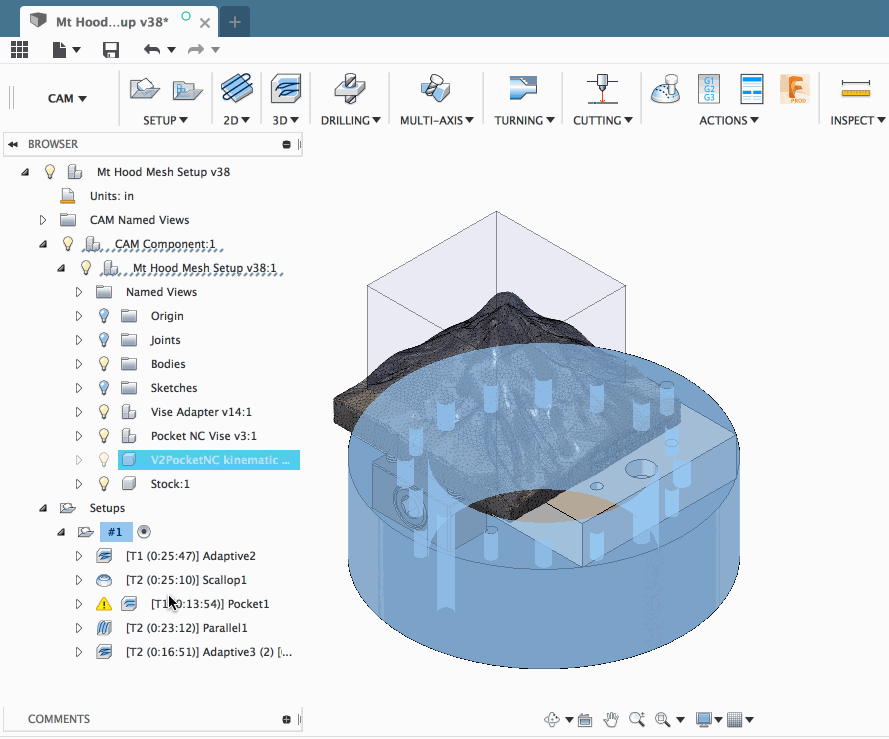Hide Pocket NC Vise v3:1 component
Viewport: 889px width, 739px height.
point(104,436)
